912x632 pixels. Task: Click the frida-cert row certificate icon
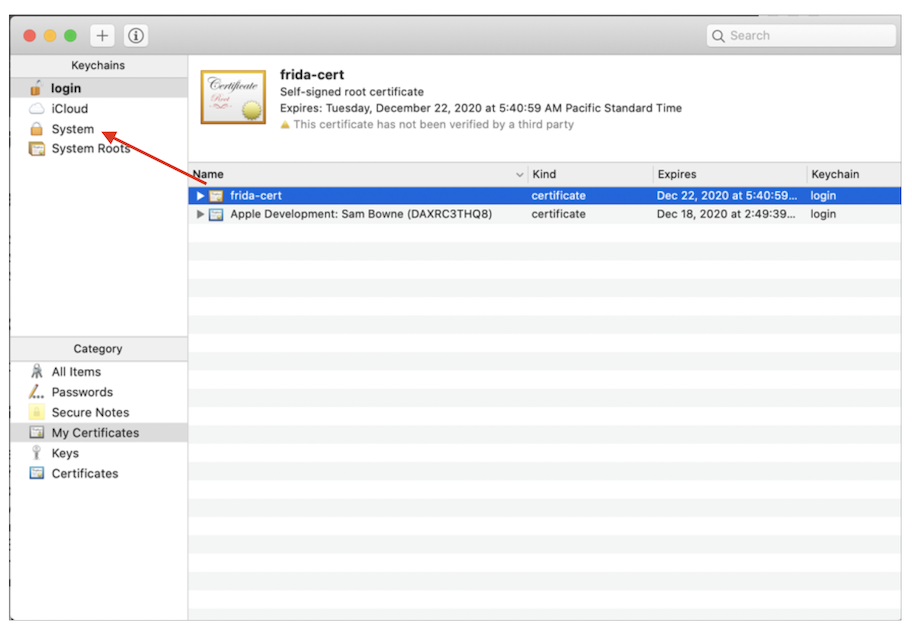(216, 195)
